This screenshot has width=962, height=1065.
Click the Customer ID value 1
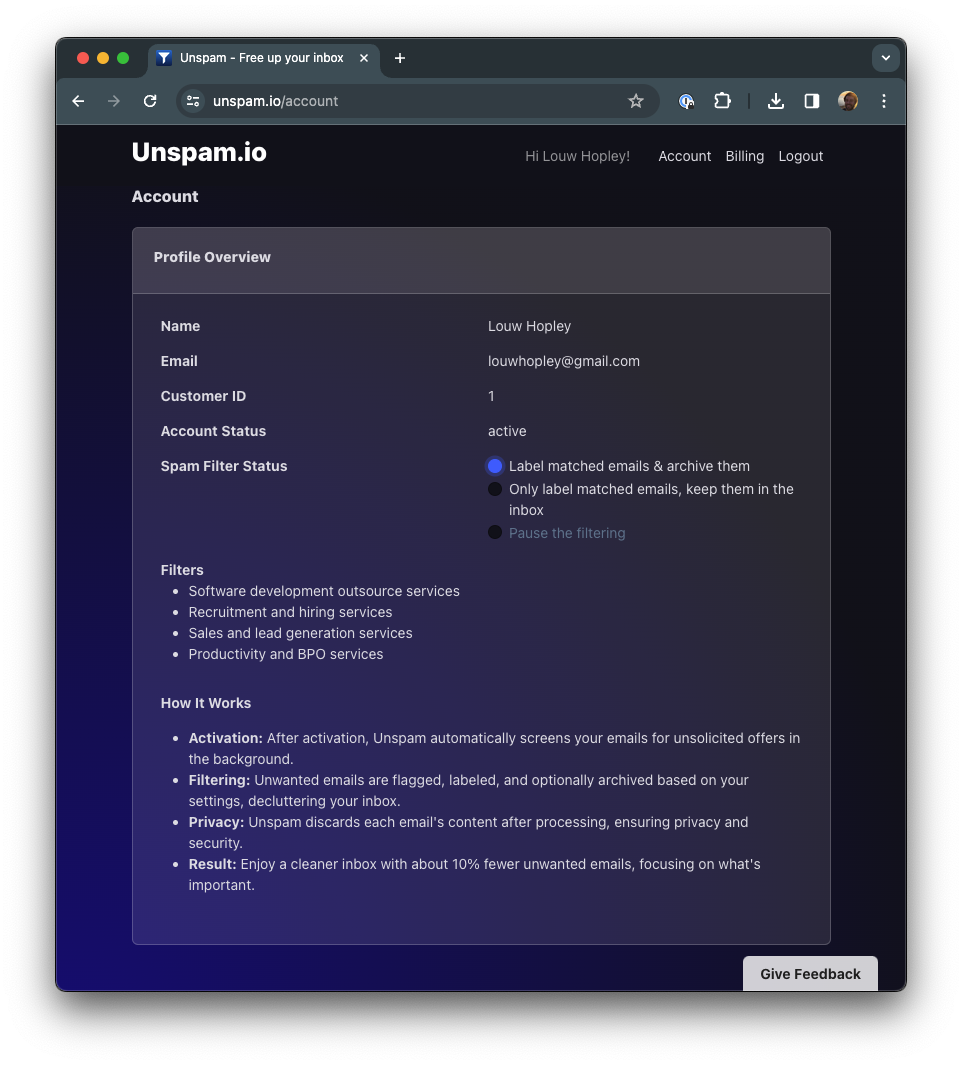pos(491,396)
